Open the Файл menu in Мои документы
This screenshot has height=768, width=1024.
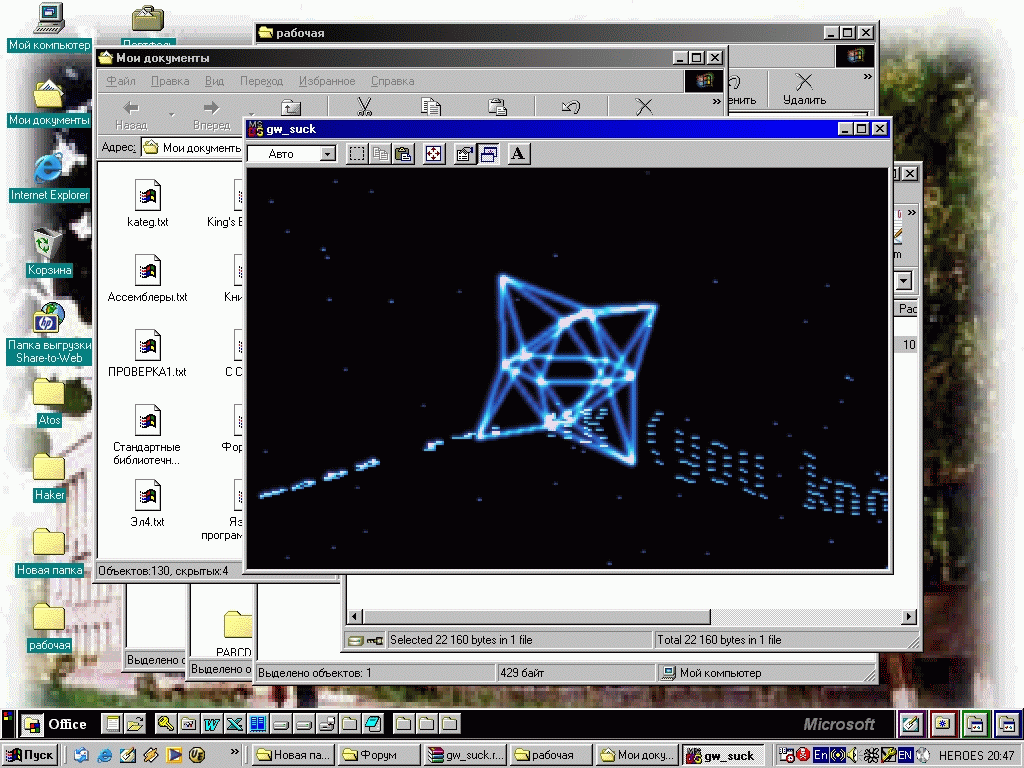coord(121,81)
